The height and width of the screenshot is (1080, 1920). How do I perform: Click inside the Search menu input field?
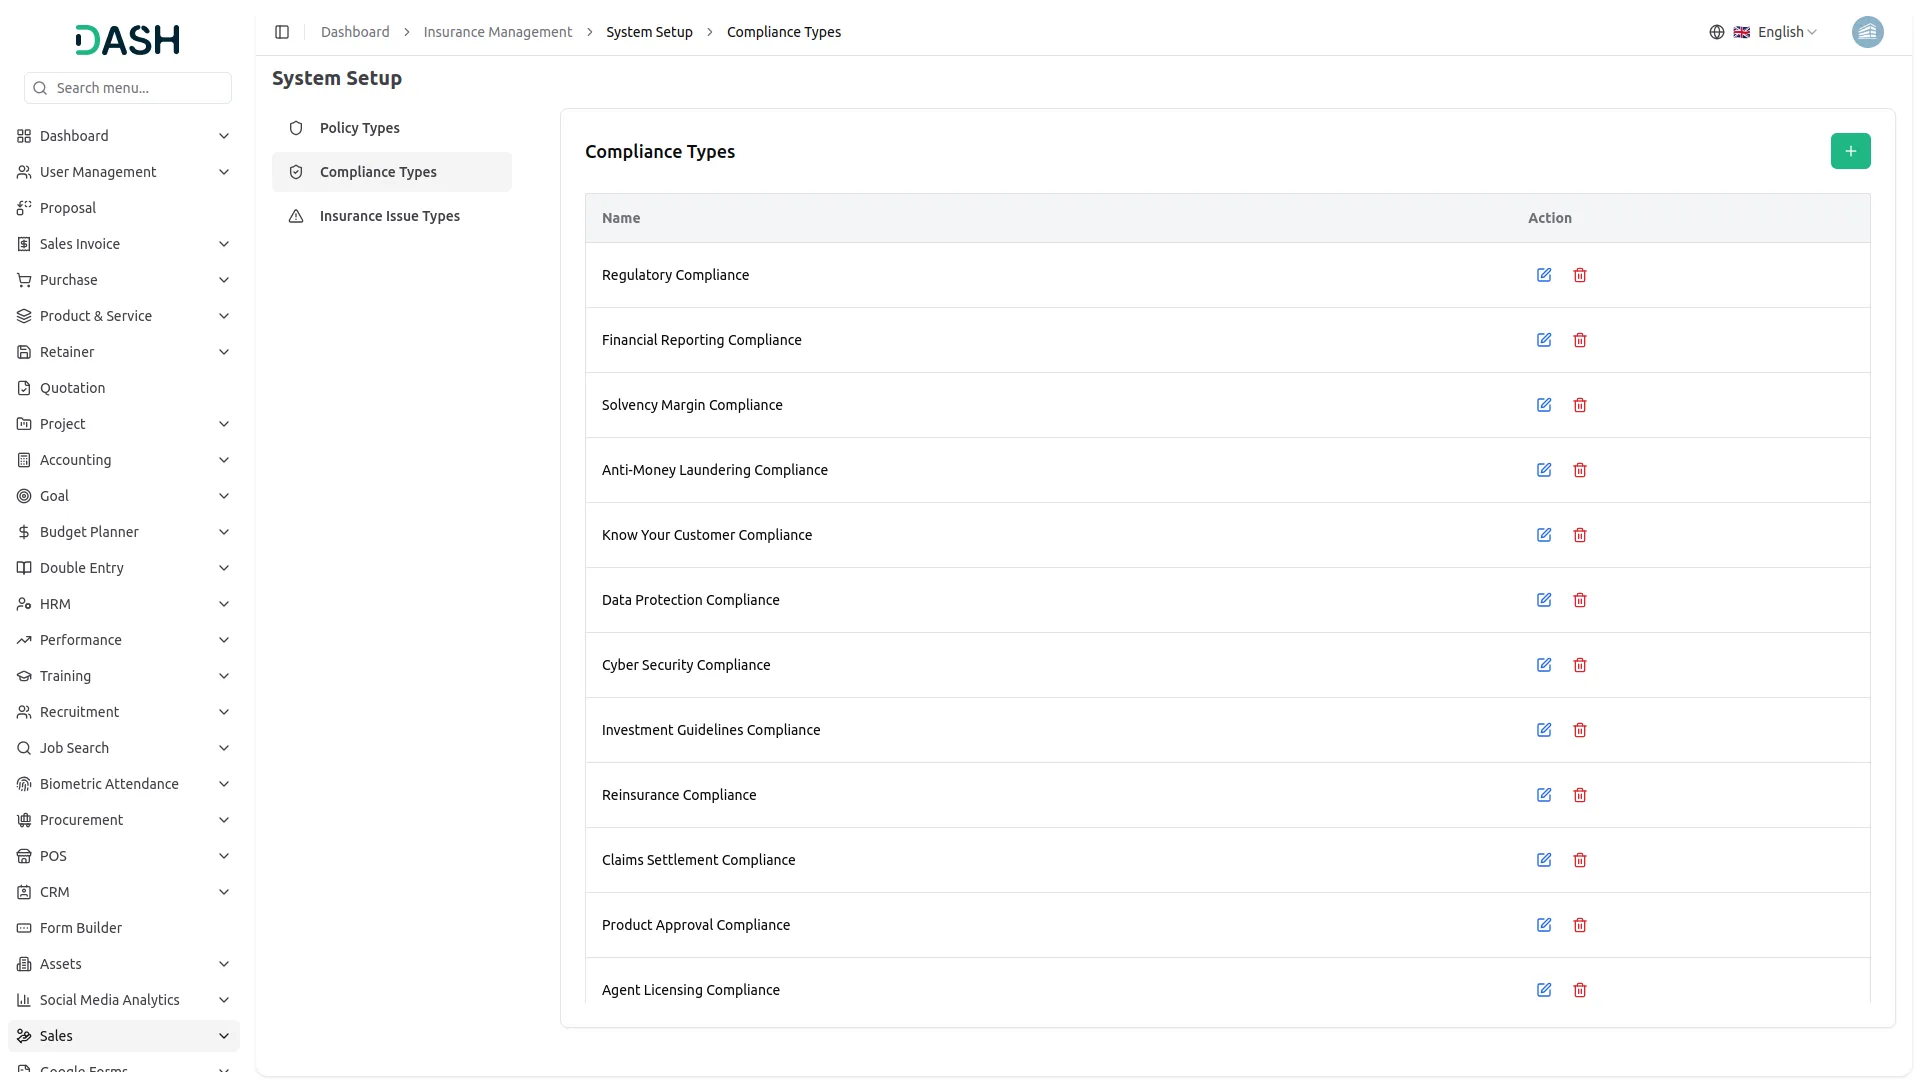coord(128,88)
